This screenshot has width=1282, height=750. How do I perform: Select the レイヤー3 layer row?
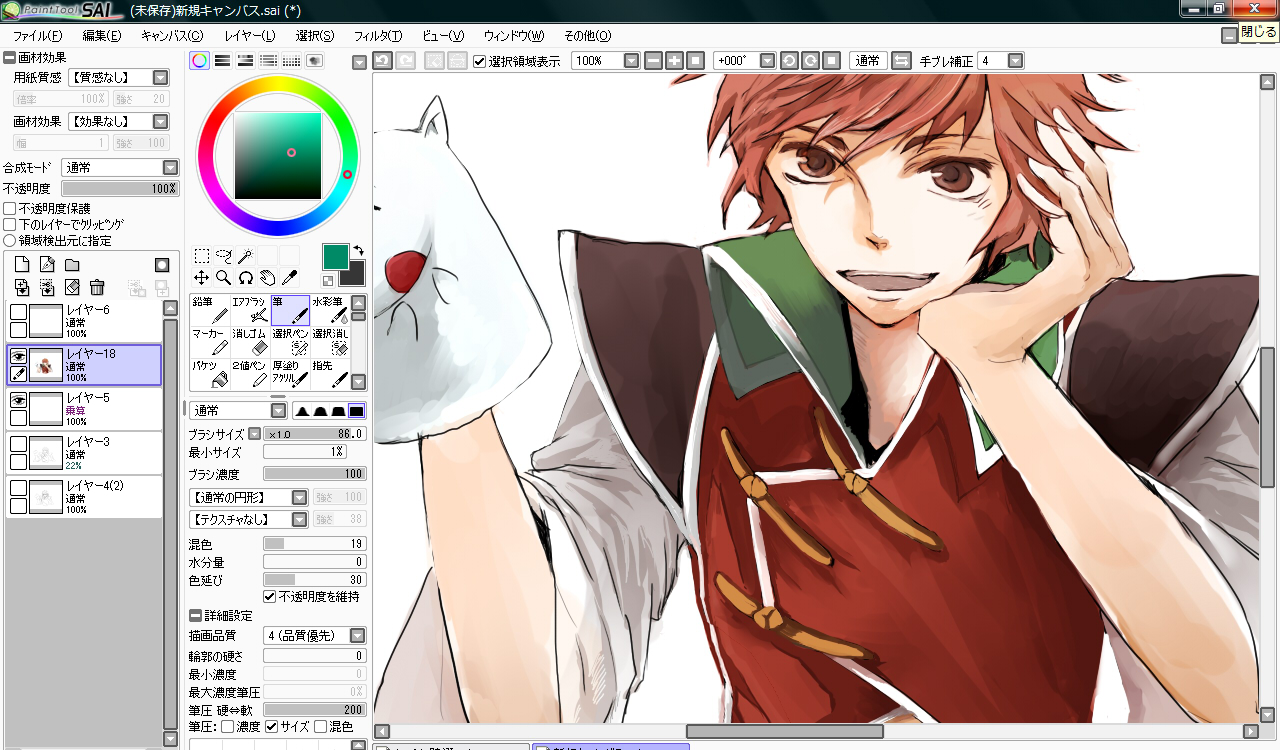84,453
